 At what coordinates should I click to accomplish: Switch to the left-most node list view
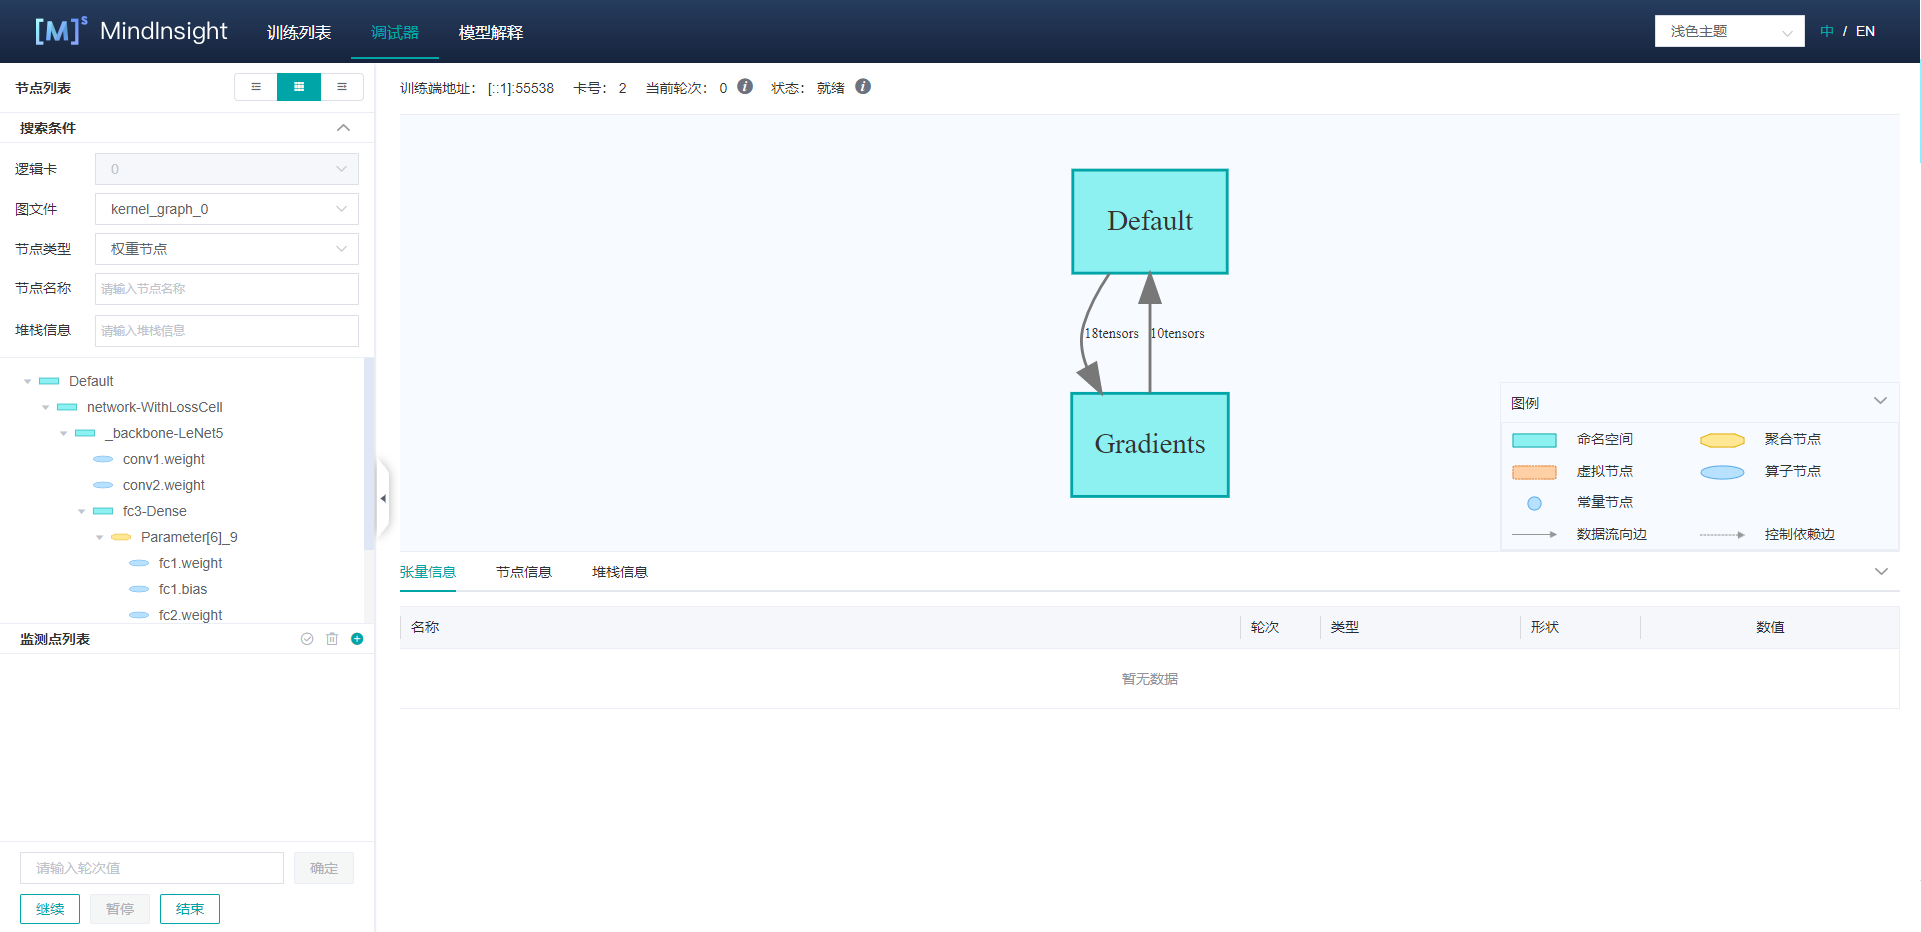click(x=256, y=87)
